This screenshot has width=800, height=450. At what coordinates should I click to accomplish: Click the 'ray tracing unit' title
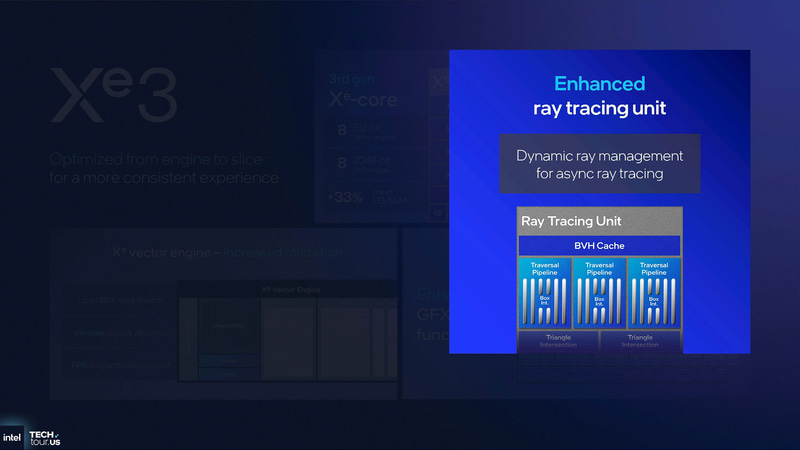(x=599, y=108)
